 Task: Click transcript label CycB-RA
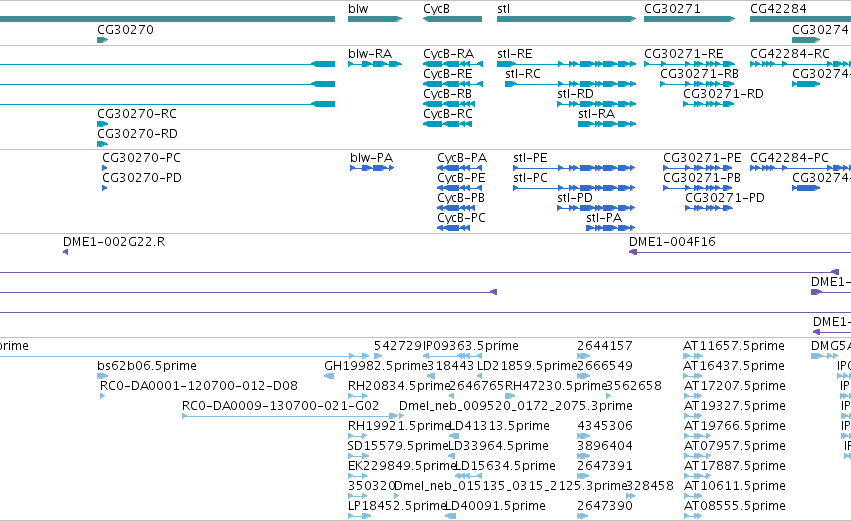[449, 54]
